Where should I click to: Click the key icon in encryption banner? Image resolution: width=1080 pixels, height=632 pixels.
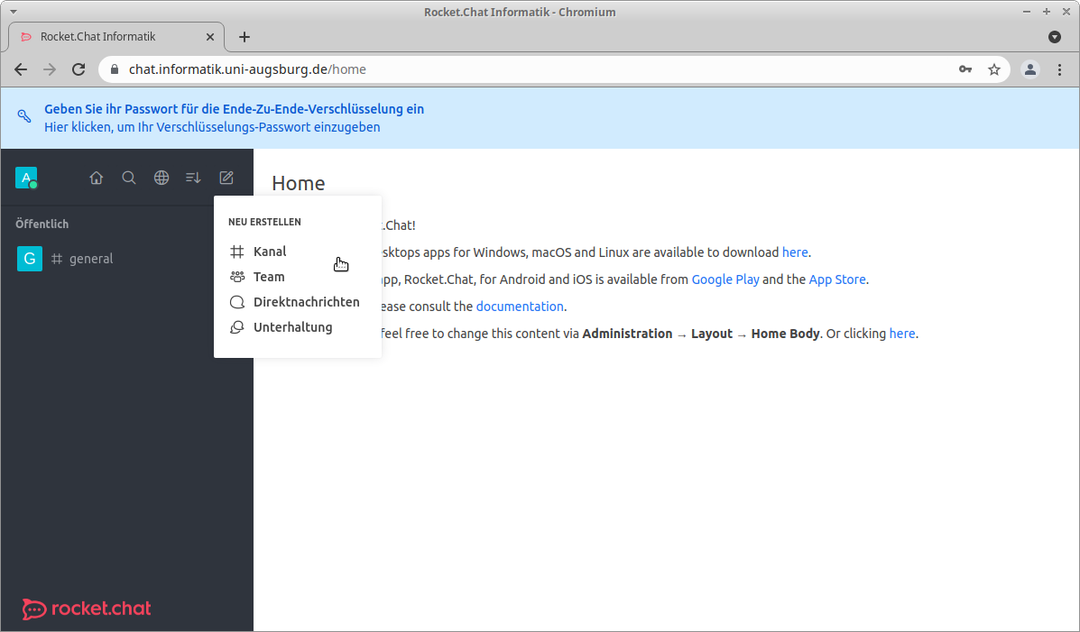click(24, 116)
